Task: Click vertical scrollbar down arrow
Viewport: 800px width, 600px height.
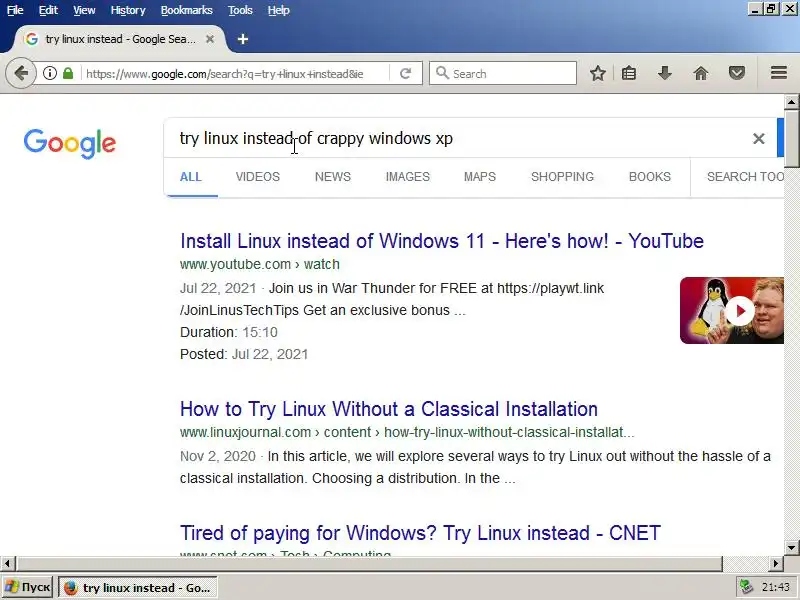Action: click(791, 548)
